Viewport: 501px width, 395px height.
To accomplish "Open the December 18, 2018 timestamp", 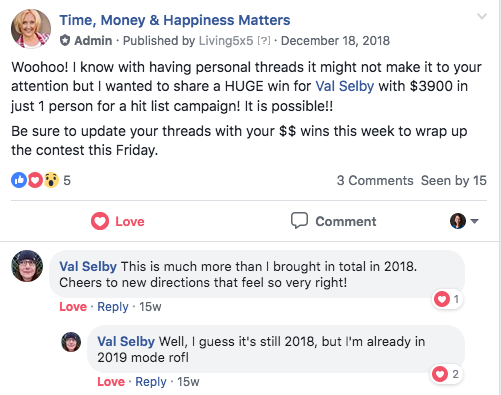I will pos(335,41).
